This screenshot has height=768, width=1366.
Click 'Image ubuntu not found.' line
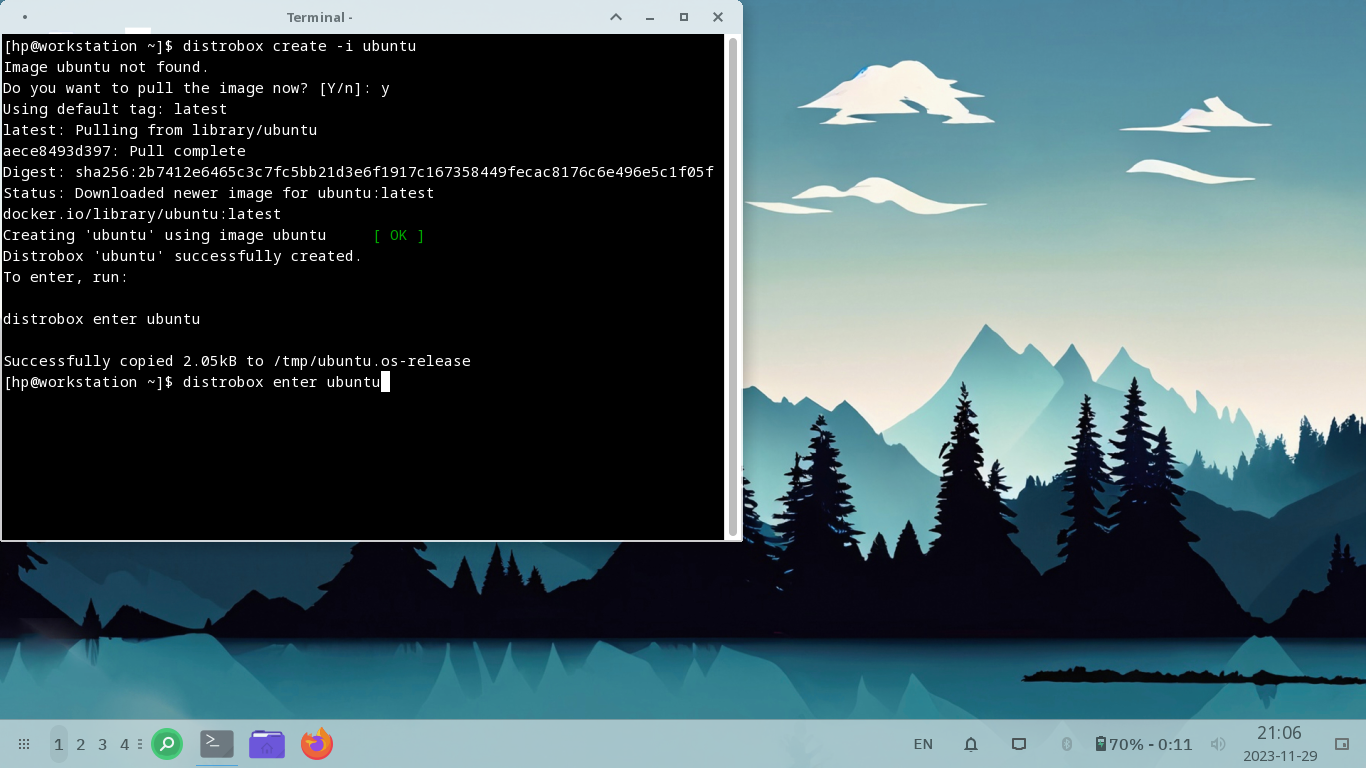click(x=106, y=67)
